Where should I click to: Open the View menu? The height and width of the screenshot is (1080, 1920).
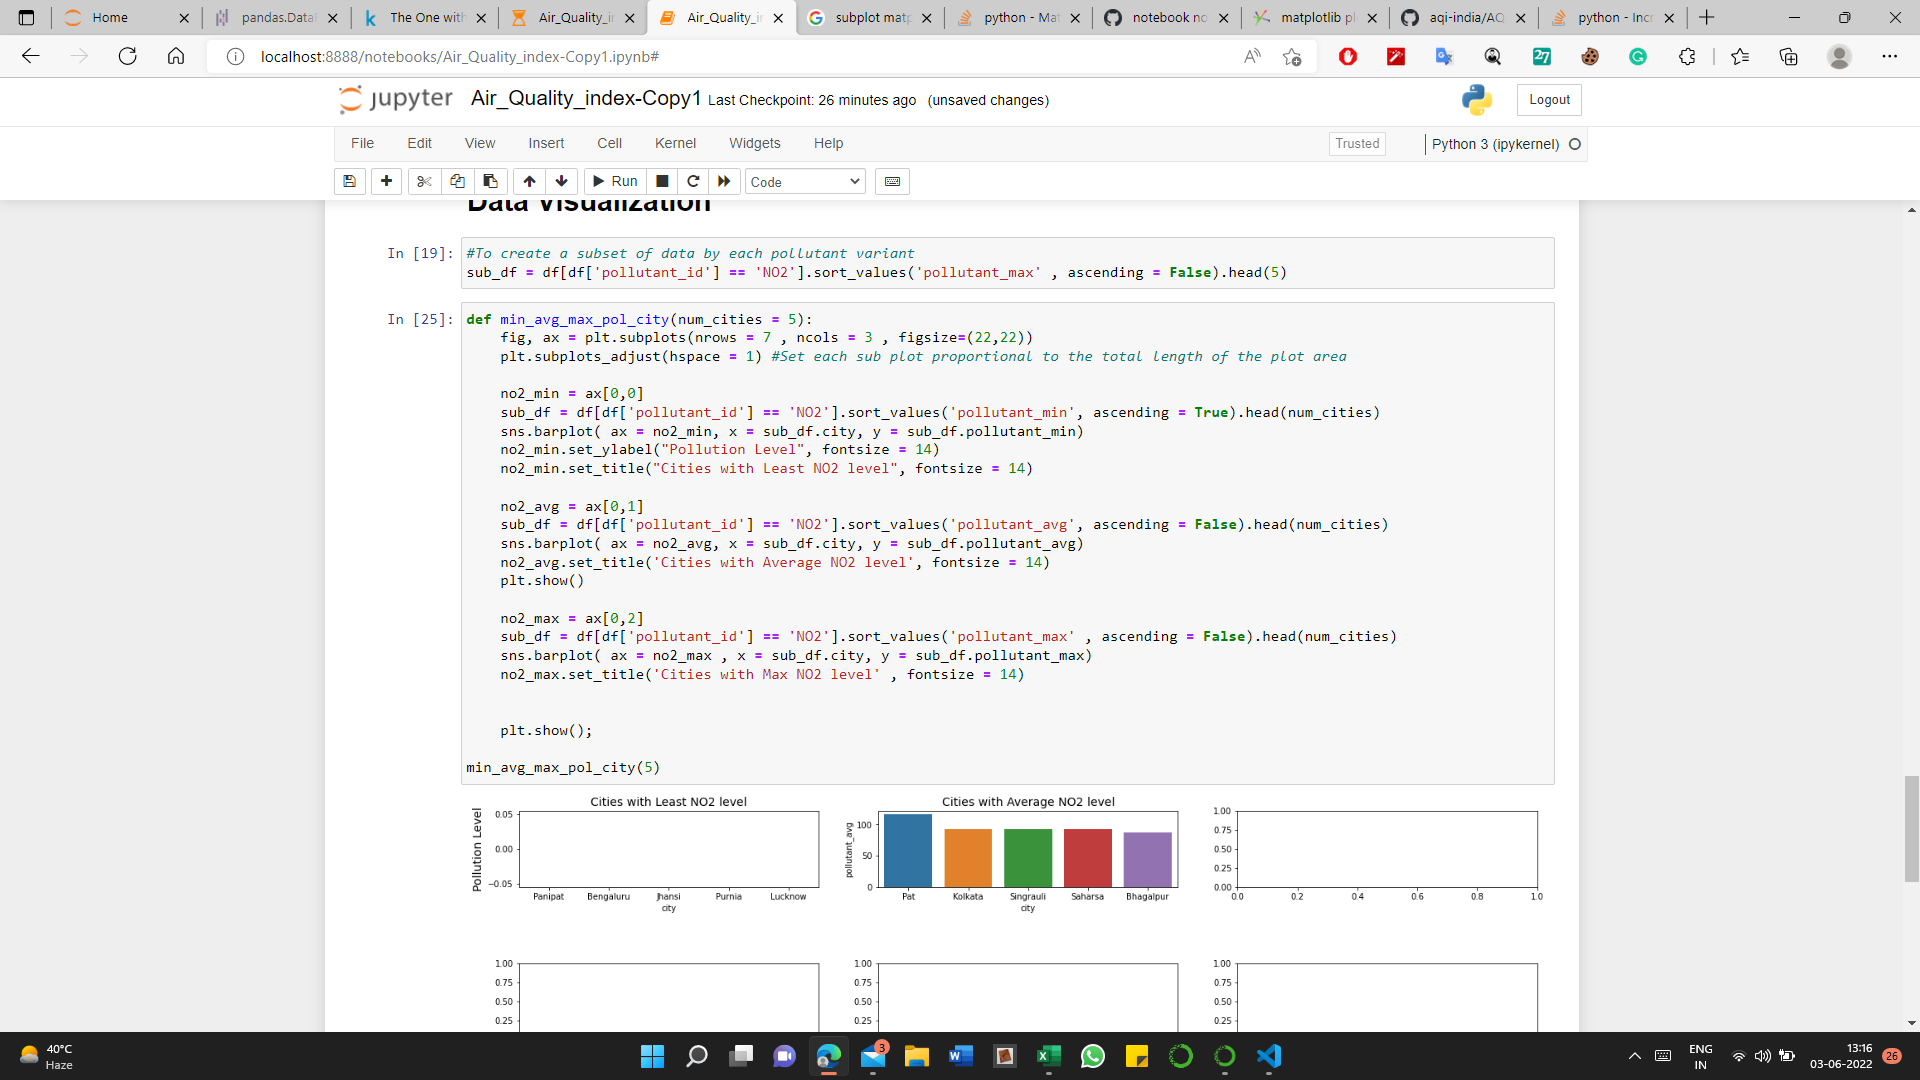[480, 143]
